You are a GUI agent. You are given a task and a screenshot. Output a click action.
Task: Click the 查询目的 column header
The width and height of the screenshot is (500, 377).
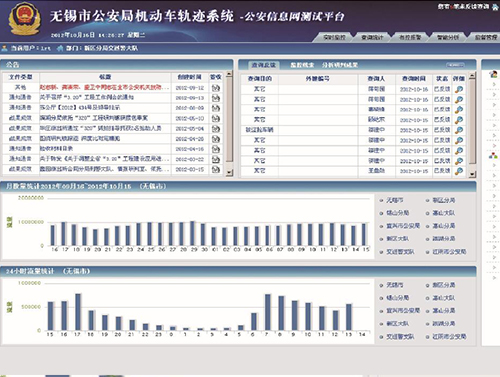[260, 79]
